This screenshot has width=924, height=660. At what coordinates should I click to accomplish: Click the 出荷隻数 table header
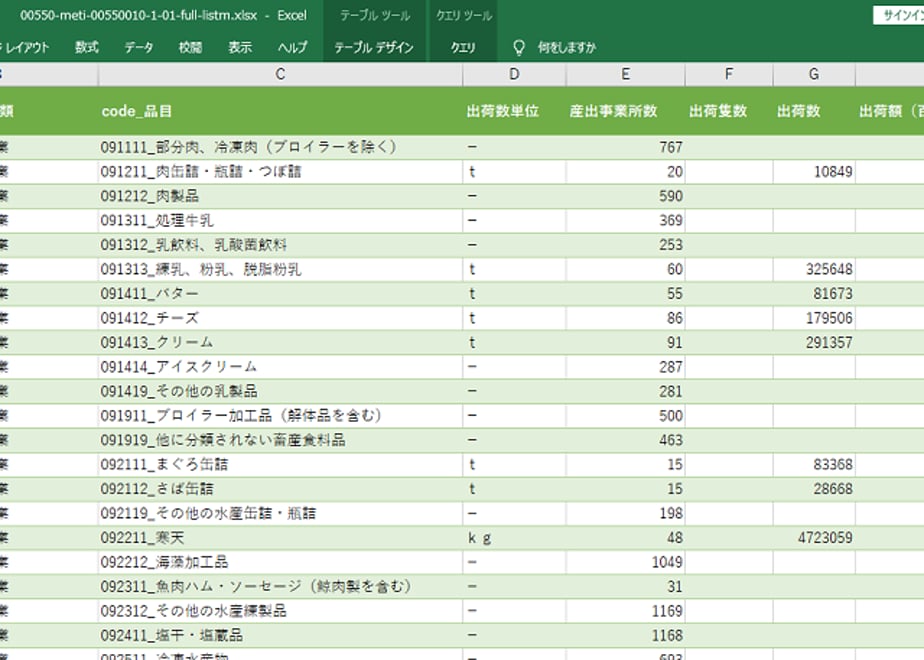tap(729, 111)
